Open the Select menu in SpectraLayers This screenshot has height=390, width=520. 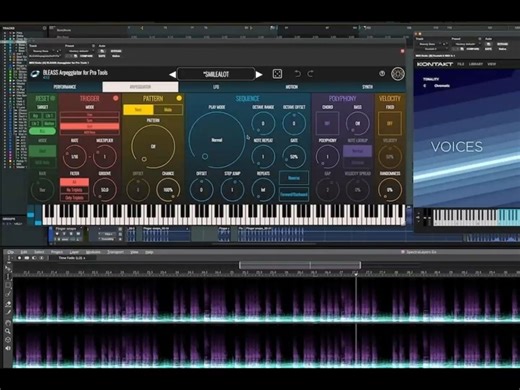point(39,252)
